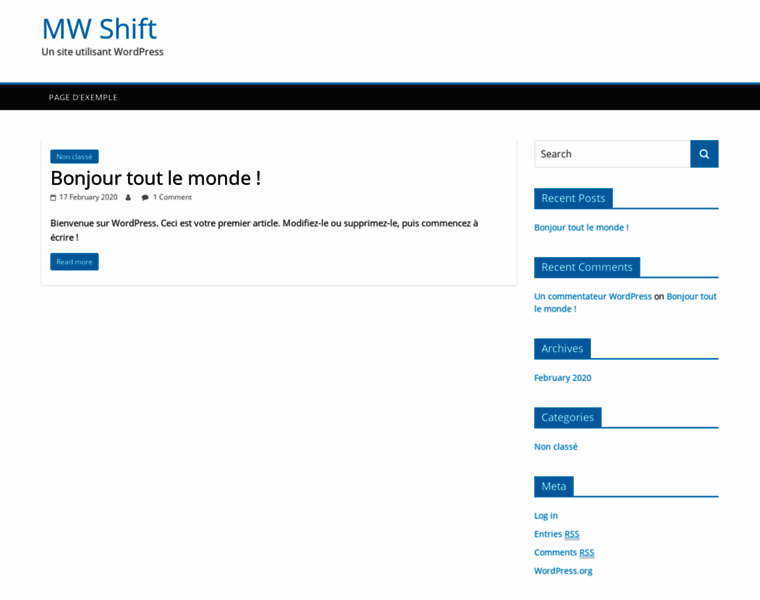This screenshot has width=760, height=600.
Task: Visit the WordPress.org link
Action: [563, 571]
